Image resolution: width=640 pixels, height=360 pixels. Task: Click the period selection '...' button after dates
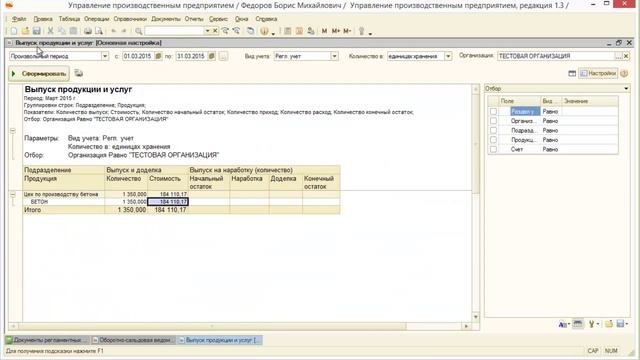[x=223, y=56]
